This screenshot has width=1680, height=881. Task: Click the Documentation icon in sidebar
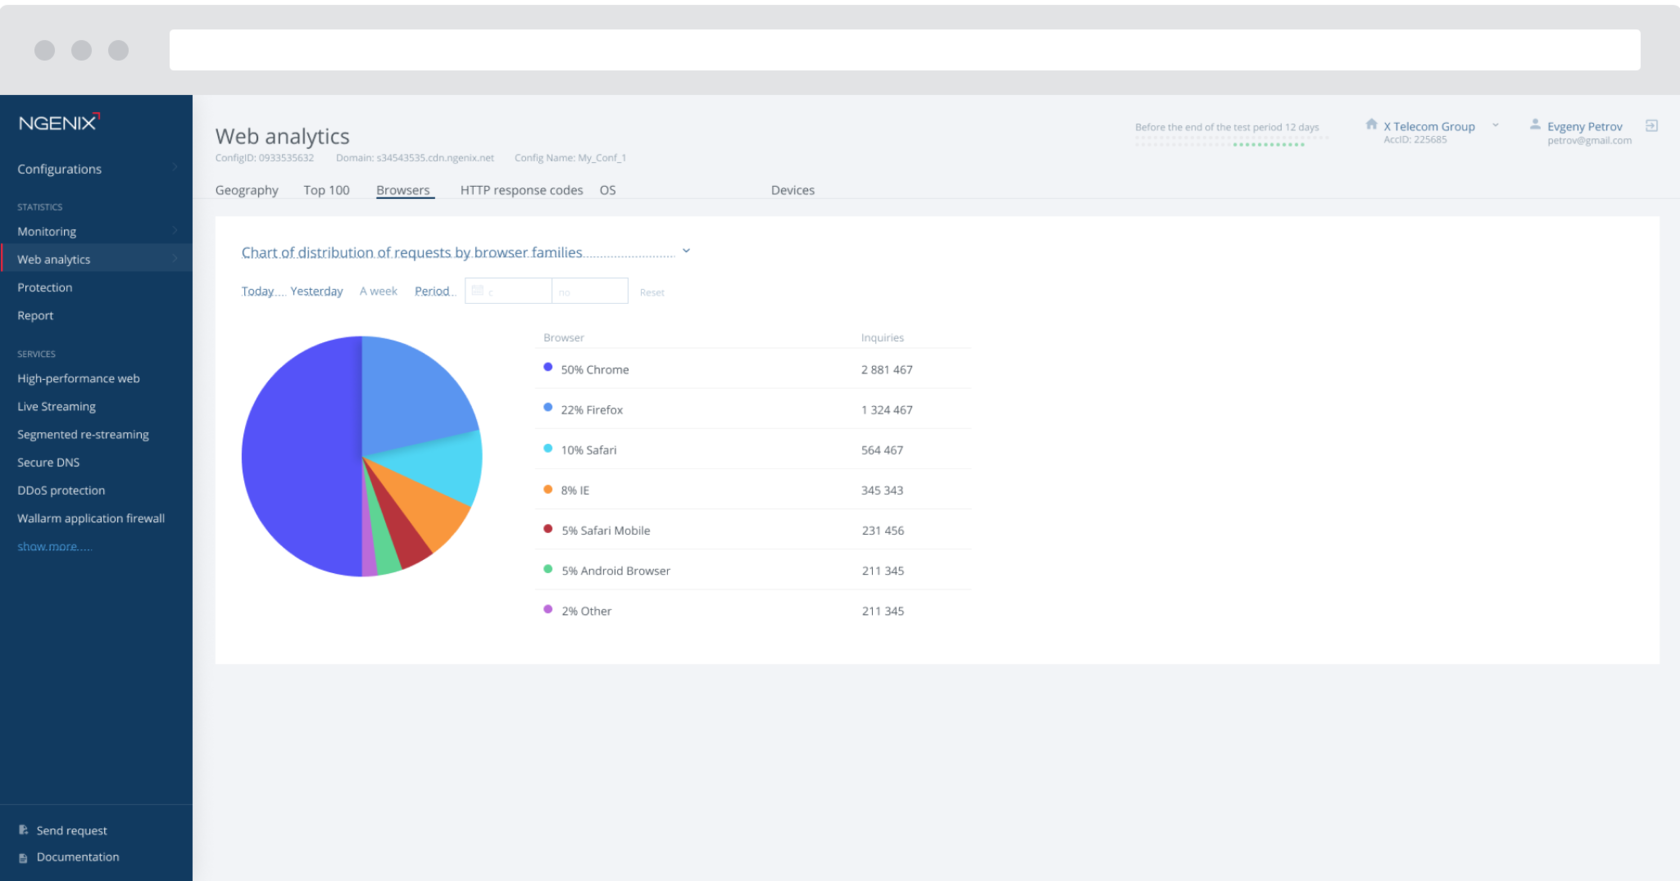(23, 858)
